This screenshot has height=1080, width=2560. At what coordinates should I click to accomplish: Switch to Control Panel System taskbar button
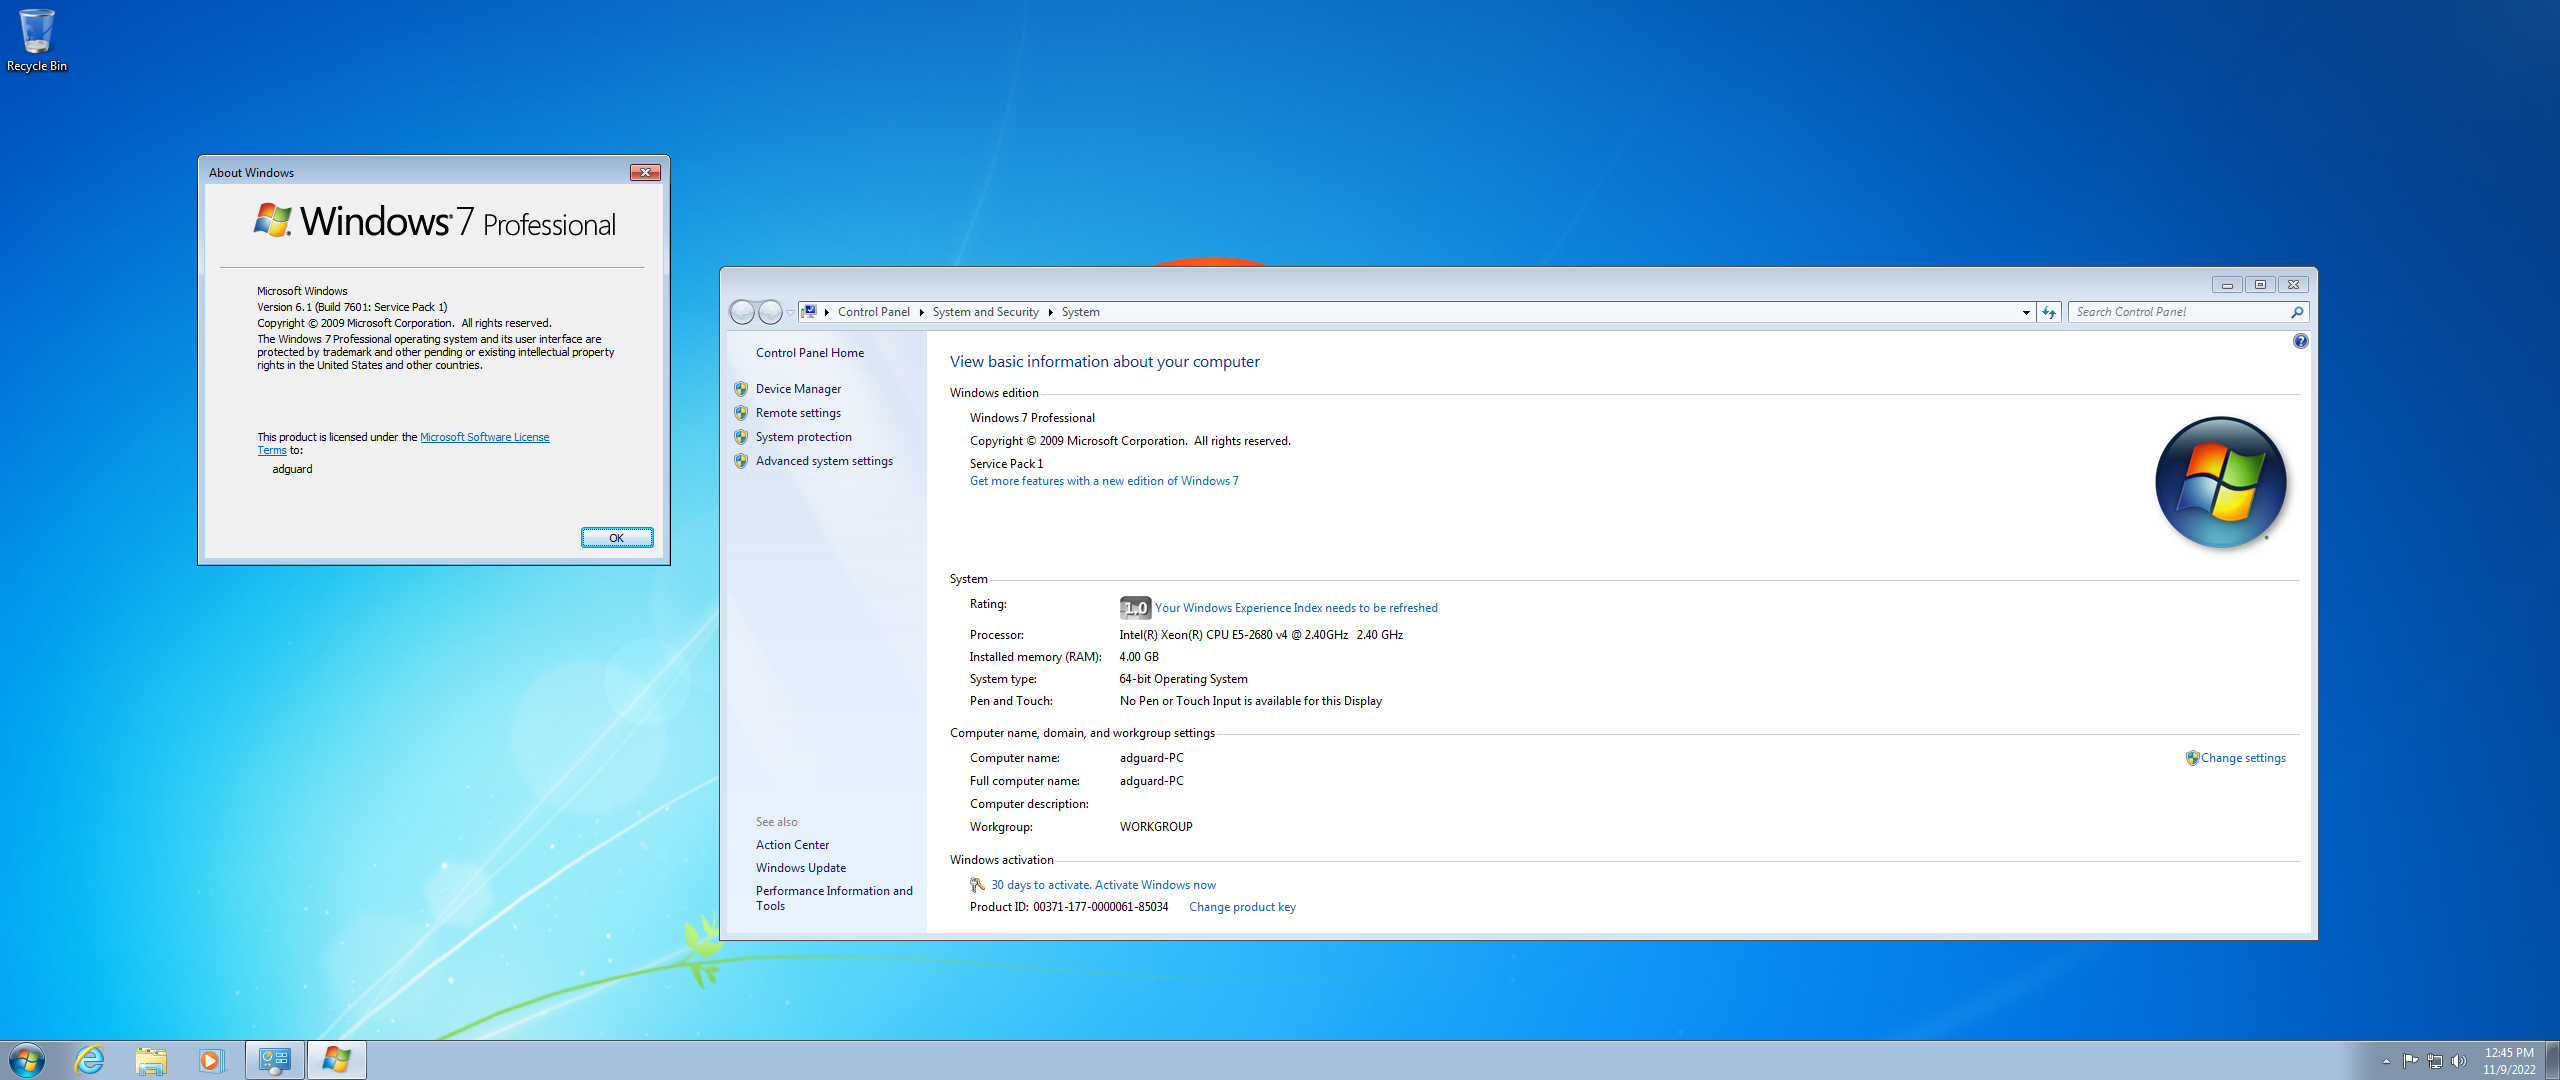274,1060
